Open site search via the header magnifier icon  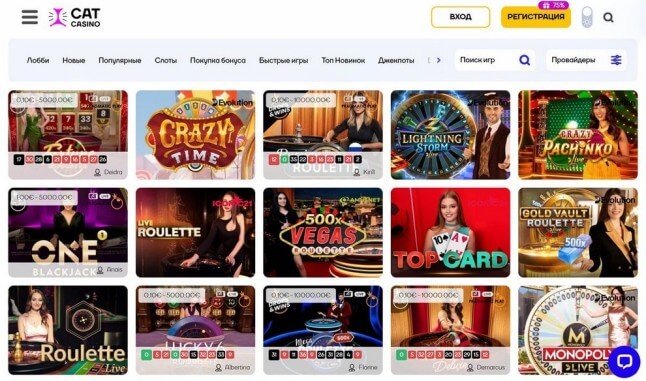click(x=608, y=17)
